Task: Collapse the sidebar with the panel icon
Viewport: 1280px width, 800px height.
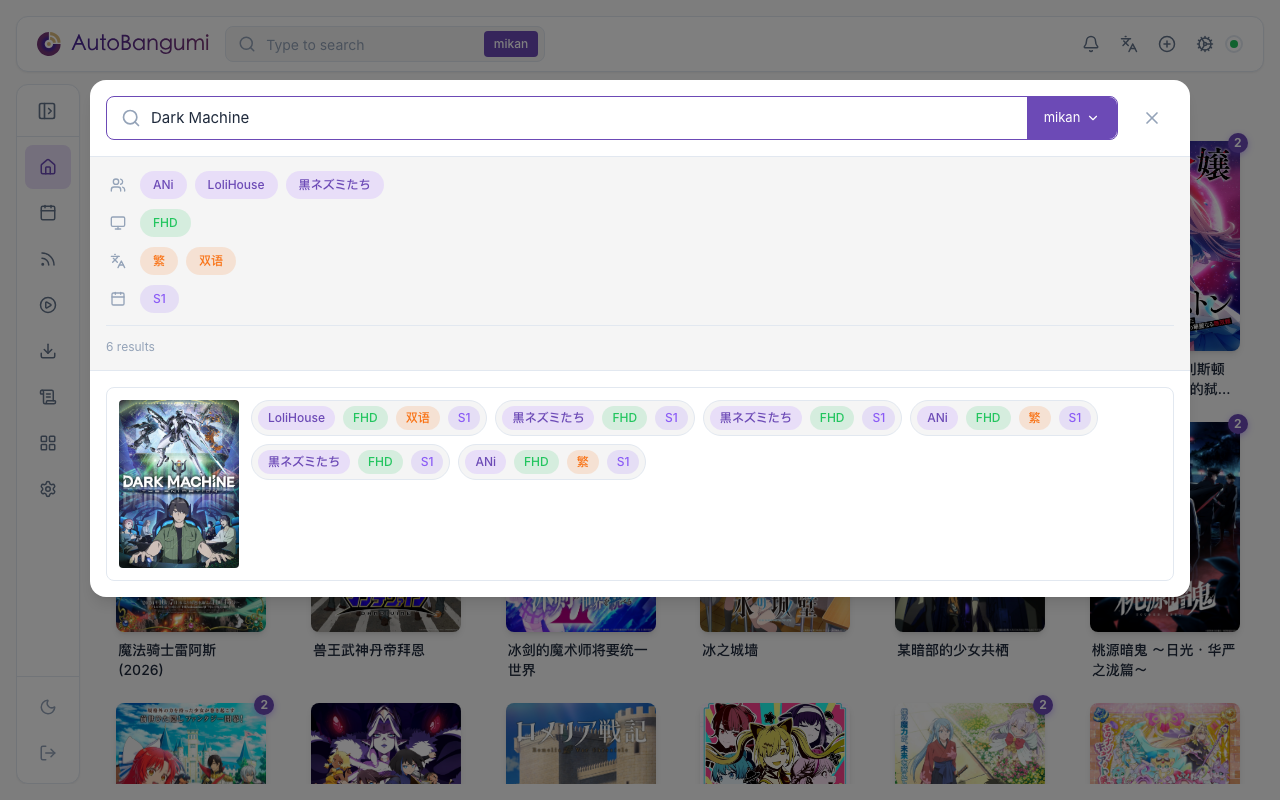Action: tap(47, 111)
